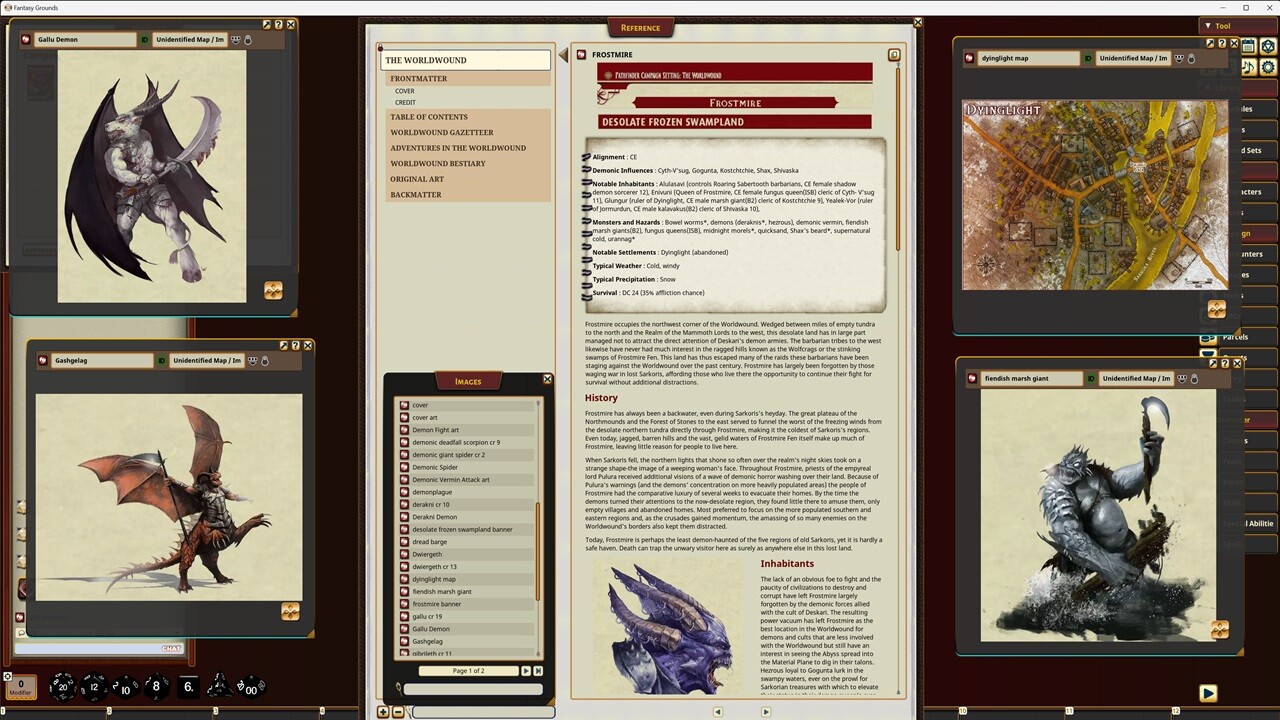Roll the d12 die
The image size is (1280, 720).
pos(94,687)
